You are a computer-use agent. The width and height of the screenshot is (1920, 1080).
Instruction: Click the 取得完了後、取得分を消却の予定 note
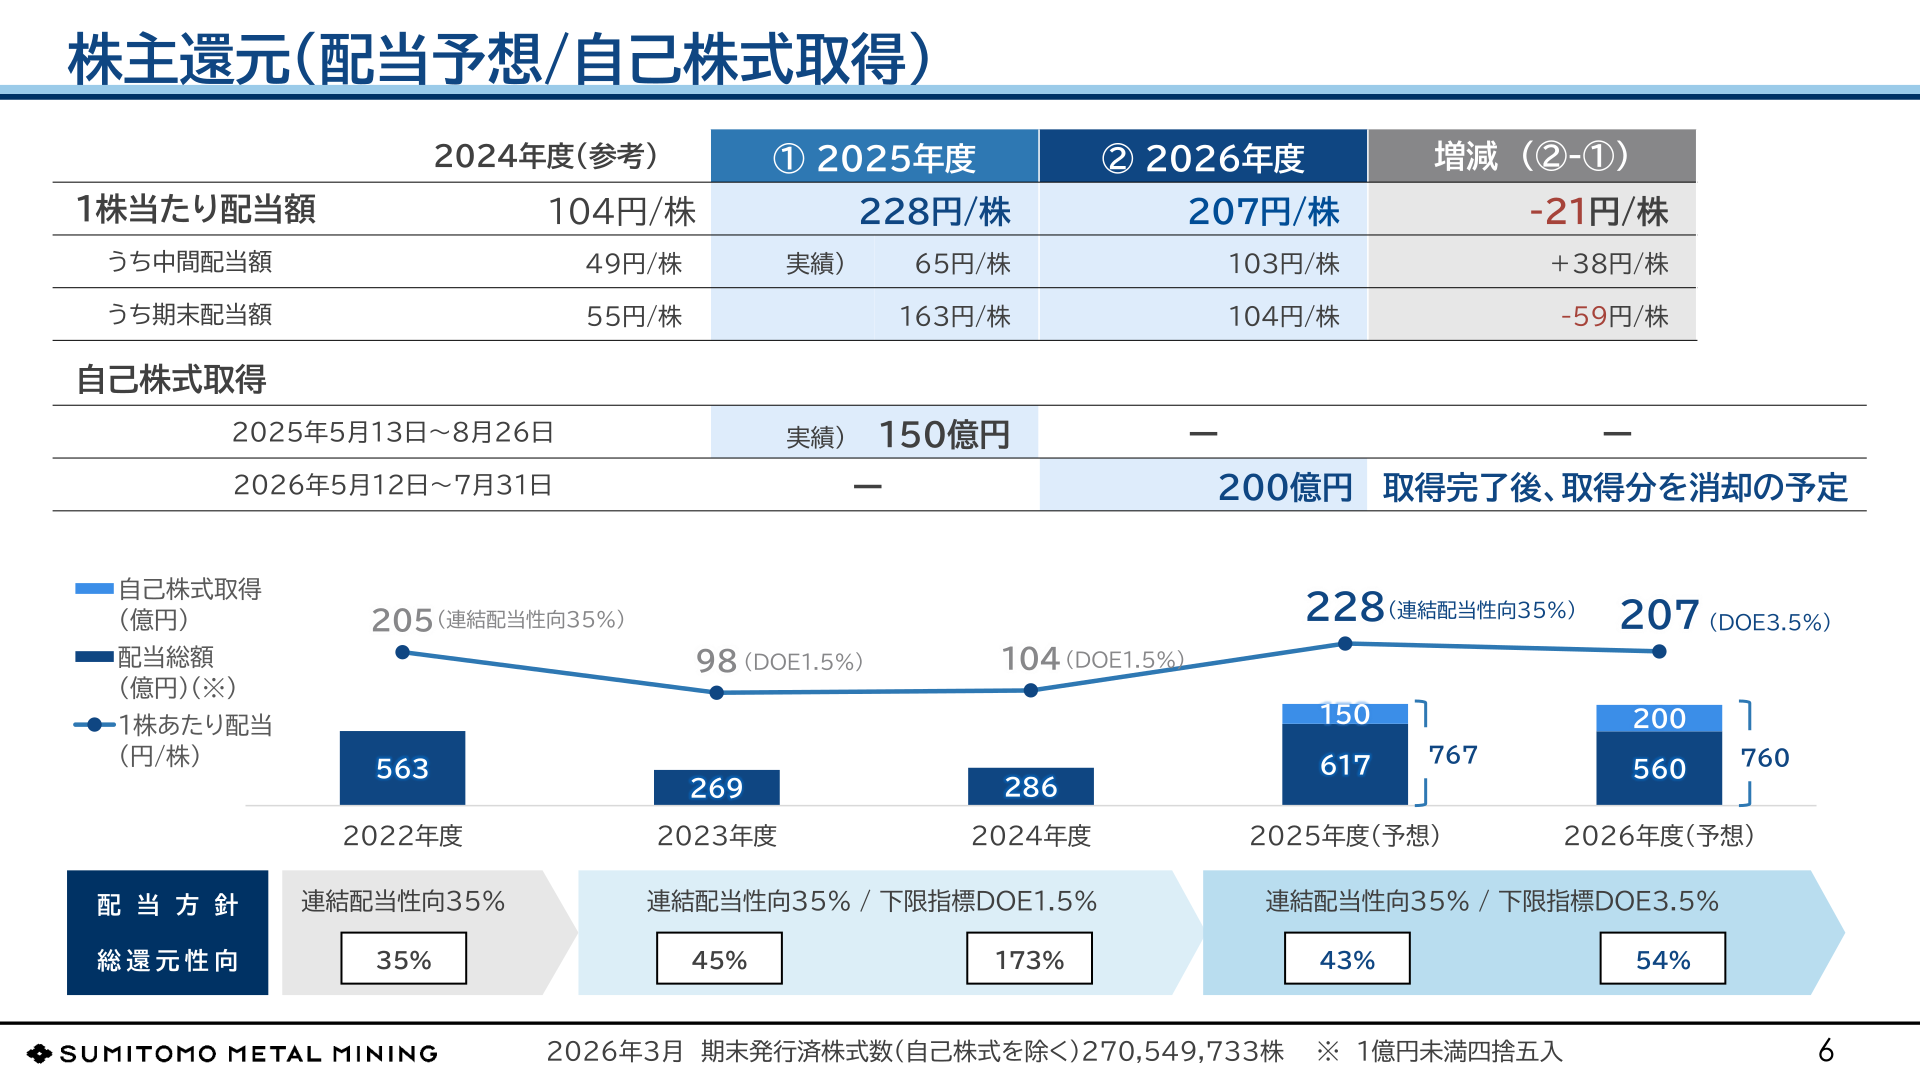click(1615, 487)
